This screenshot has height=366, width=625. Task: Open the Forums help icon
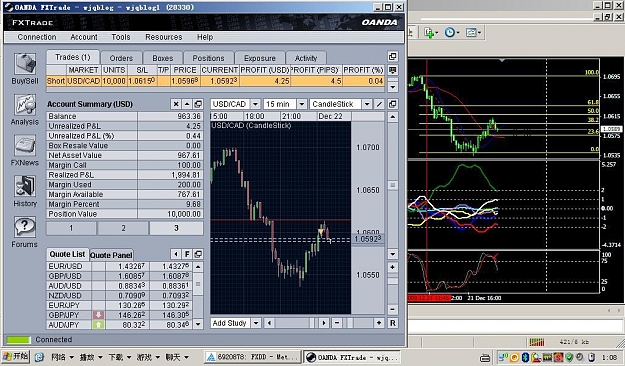pos(25,227)
